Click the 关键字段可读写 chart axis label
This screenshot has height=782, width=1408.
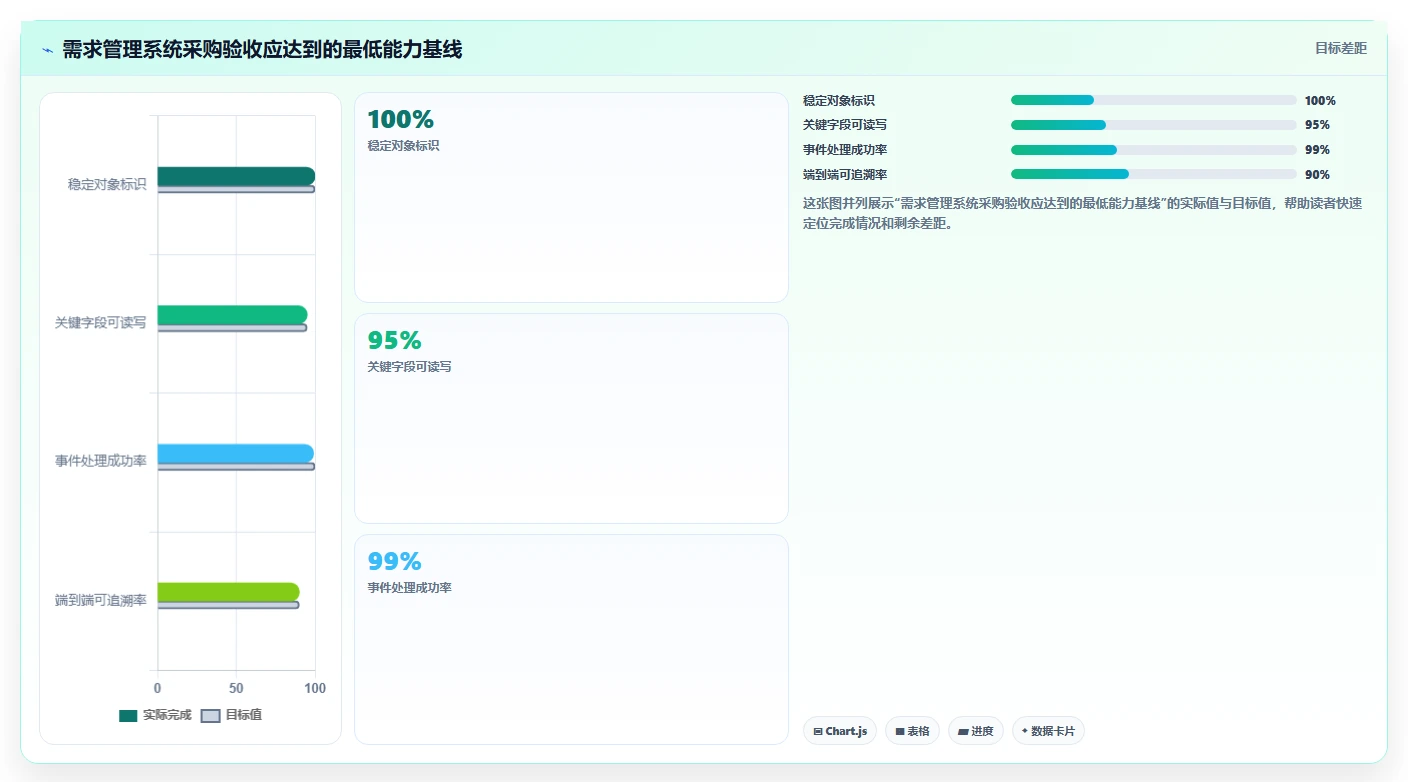tap(100, 323)
